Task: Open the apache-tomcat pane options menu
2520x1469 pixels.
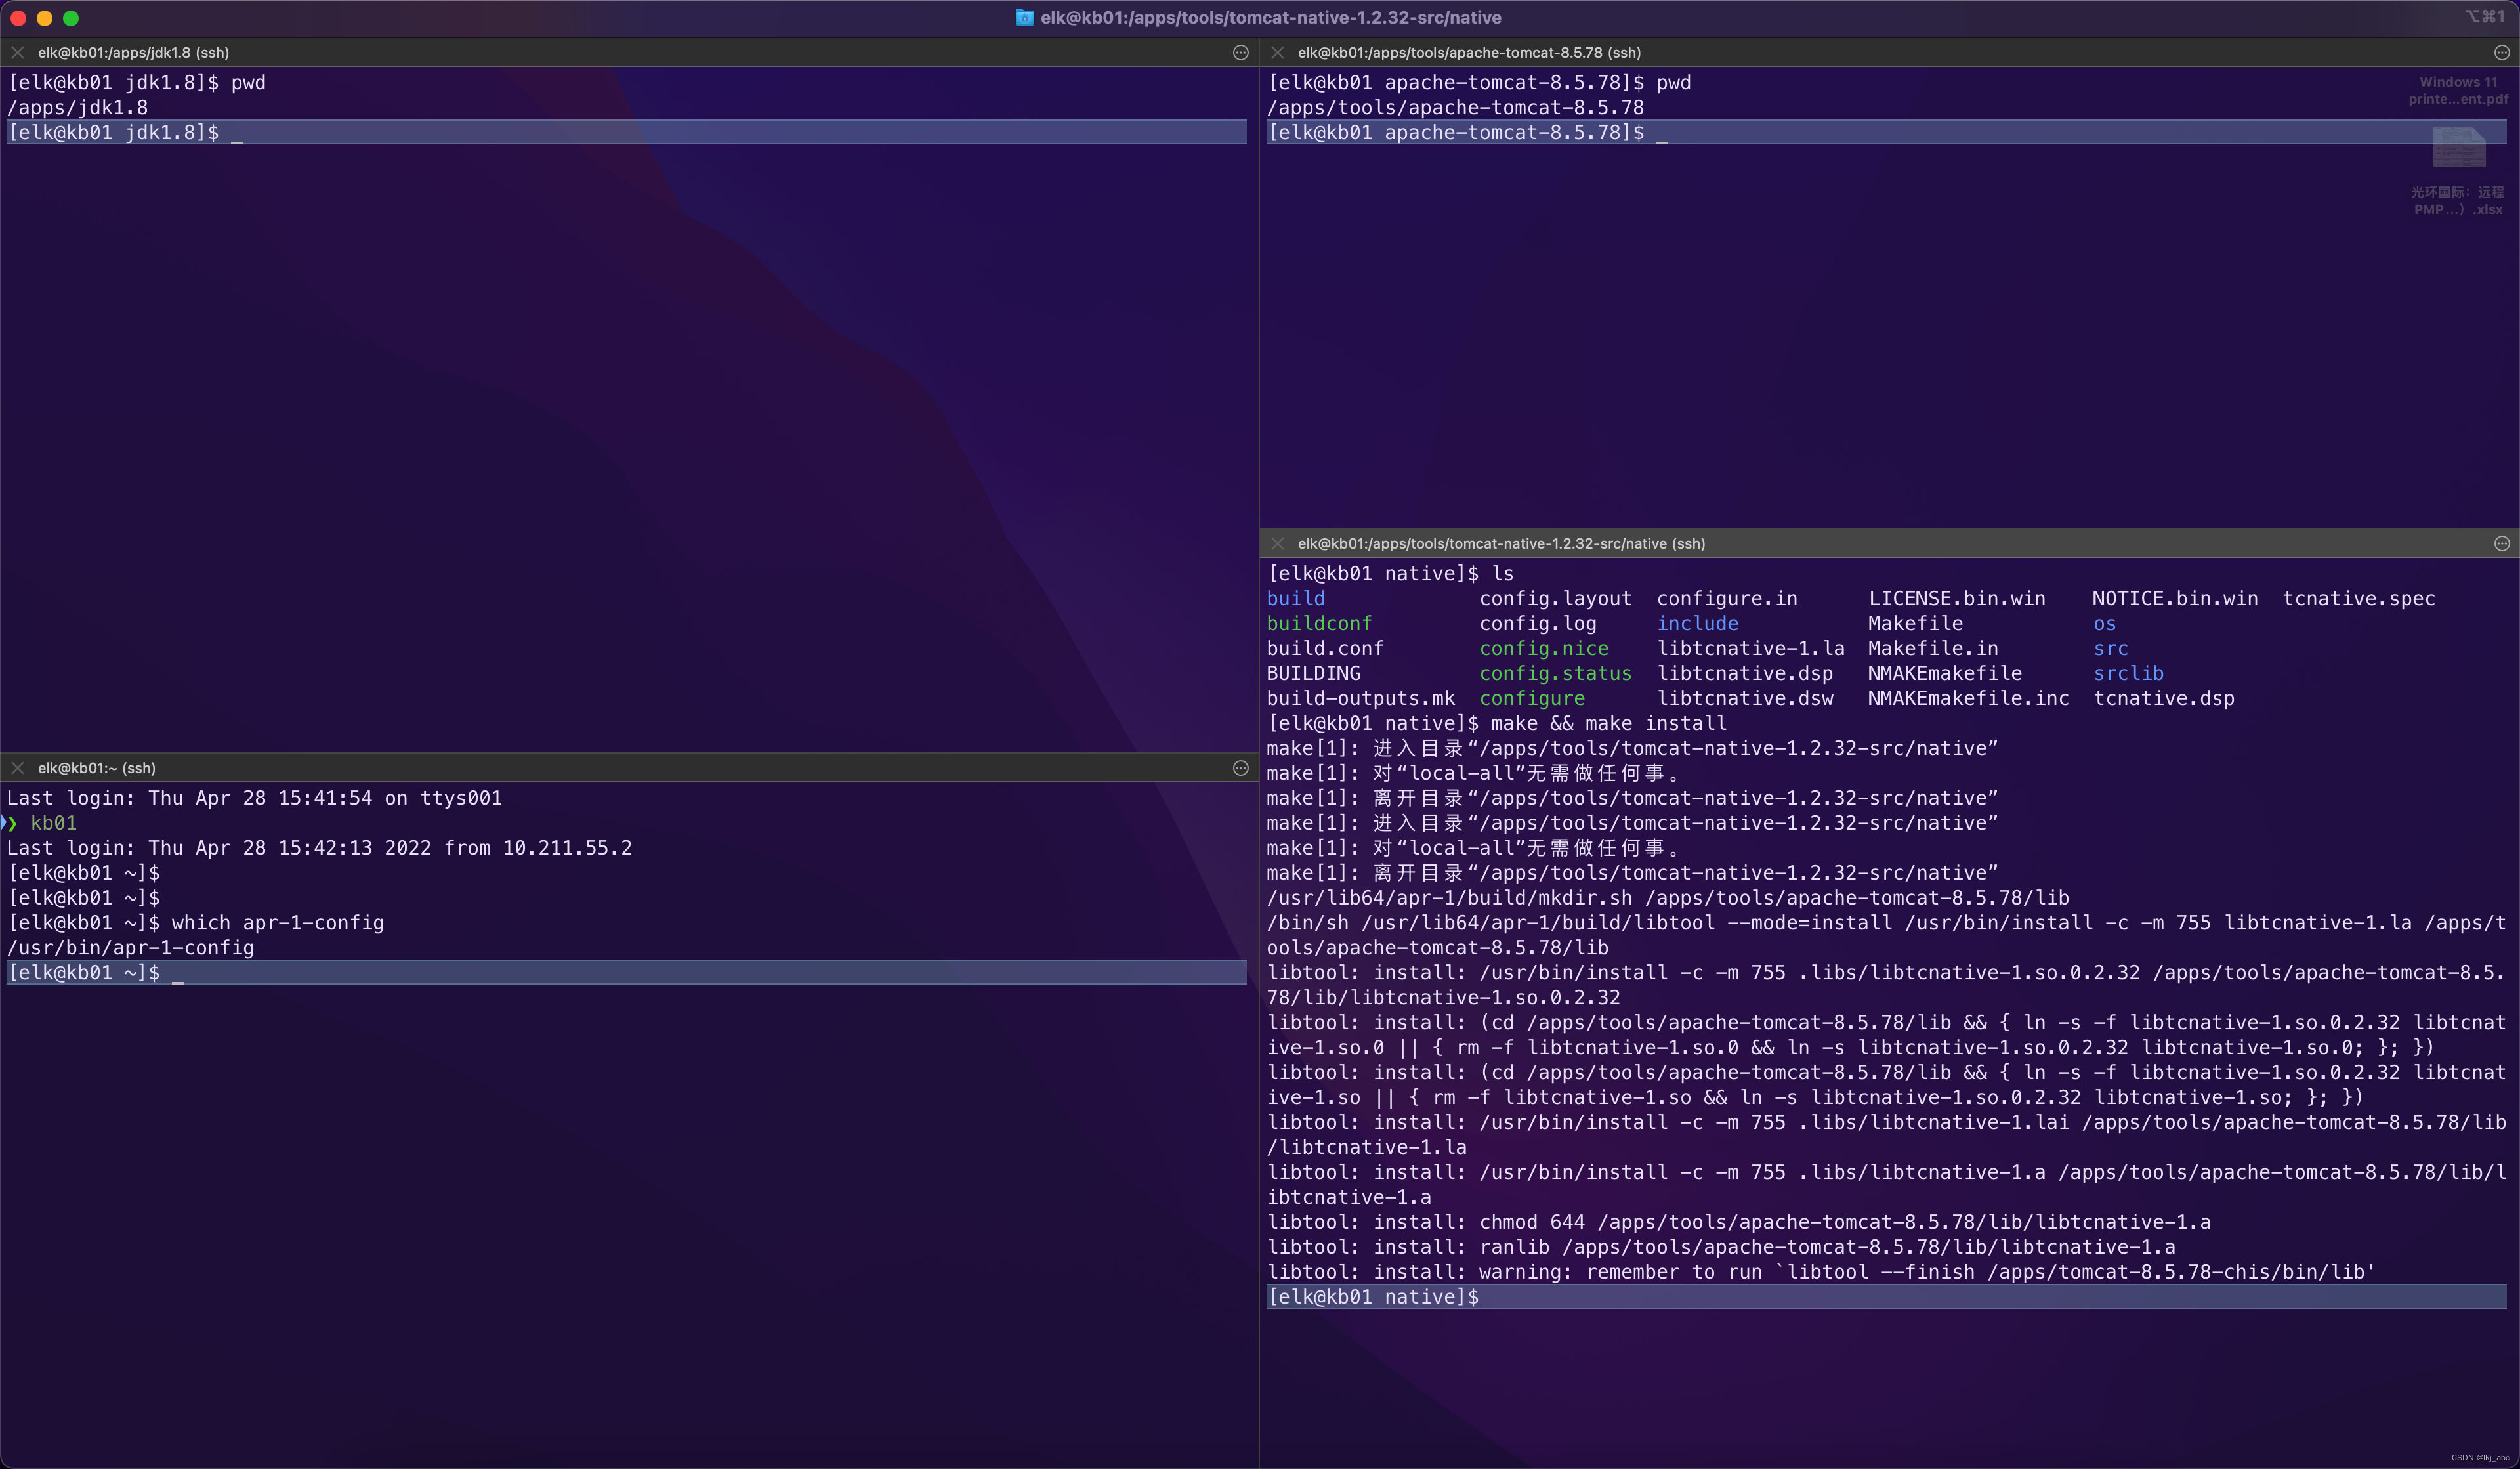Action: pyautogui.click(x=2501, y=53)
